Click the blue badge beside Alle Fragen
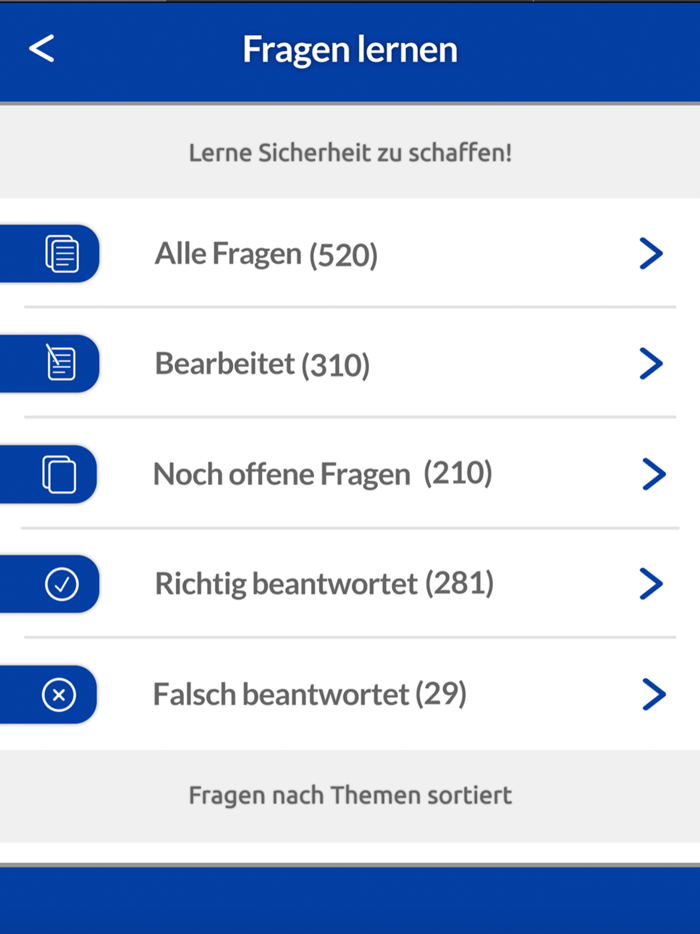The width and height of the screenshot is (700, 934). (50, 253)
